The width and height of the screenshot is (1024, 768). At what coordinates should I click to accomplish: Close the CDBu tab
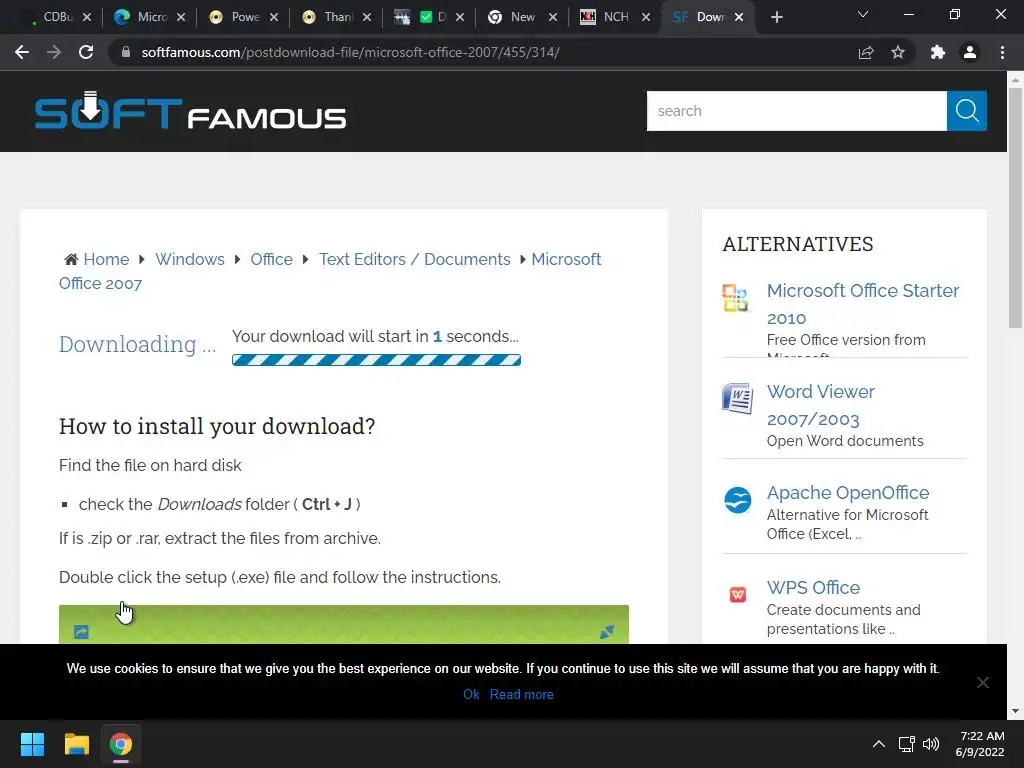pyautogui.click(x=87, y=17)
